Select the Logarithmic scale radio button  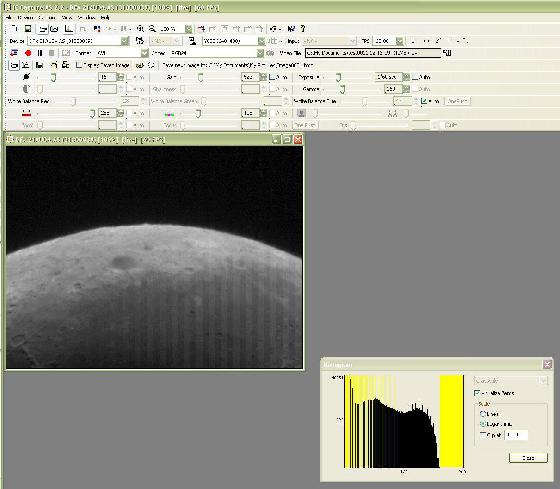[x=483, y=424]
